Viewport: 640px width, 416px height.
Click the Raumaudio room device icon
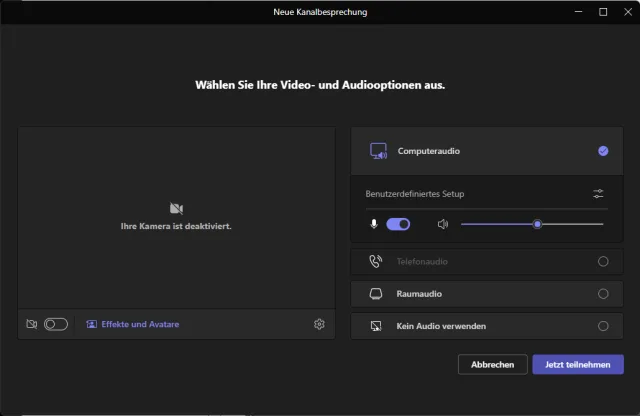[x=376, y=294]
